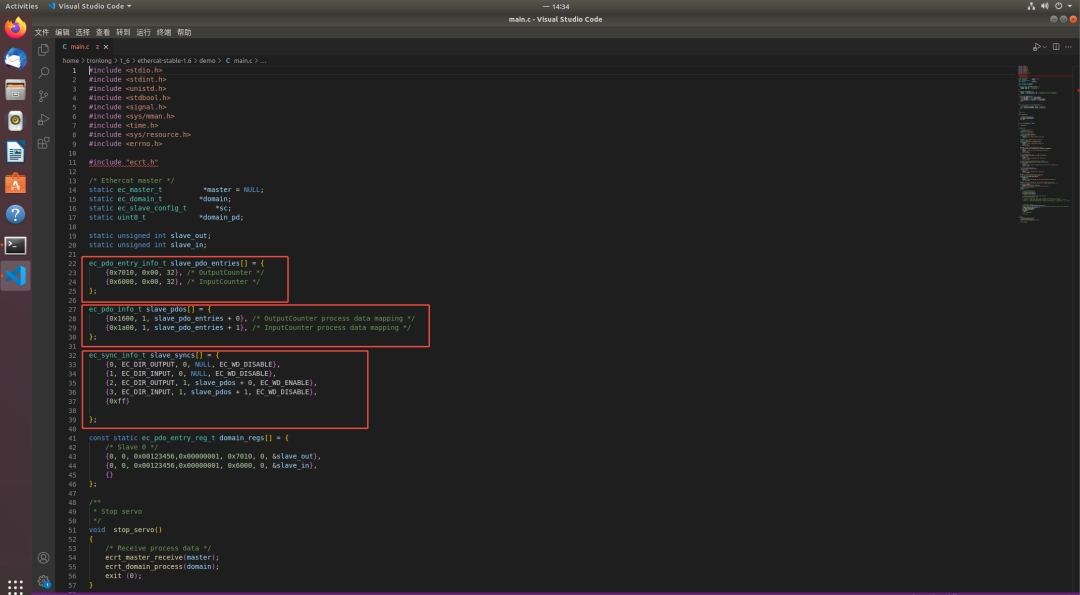Open the Search view in activity bar

[x=43, y=73]
